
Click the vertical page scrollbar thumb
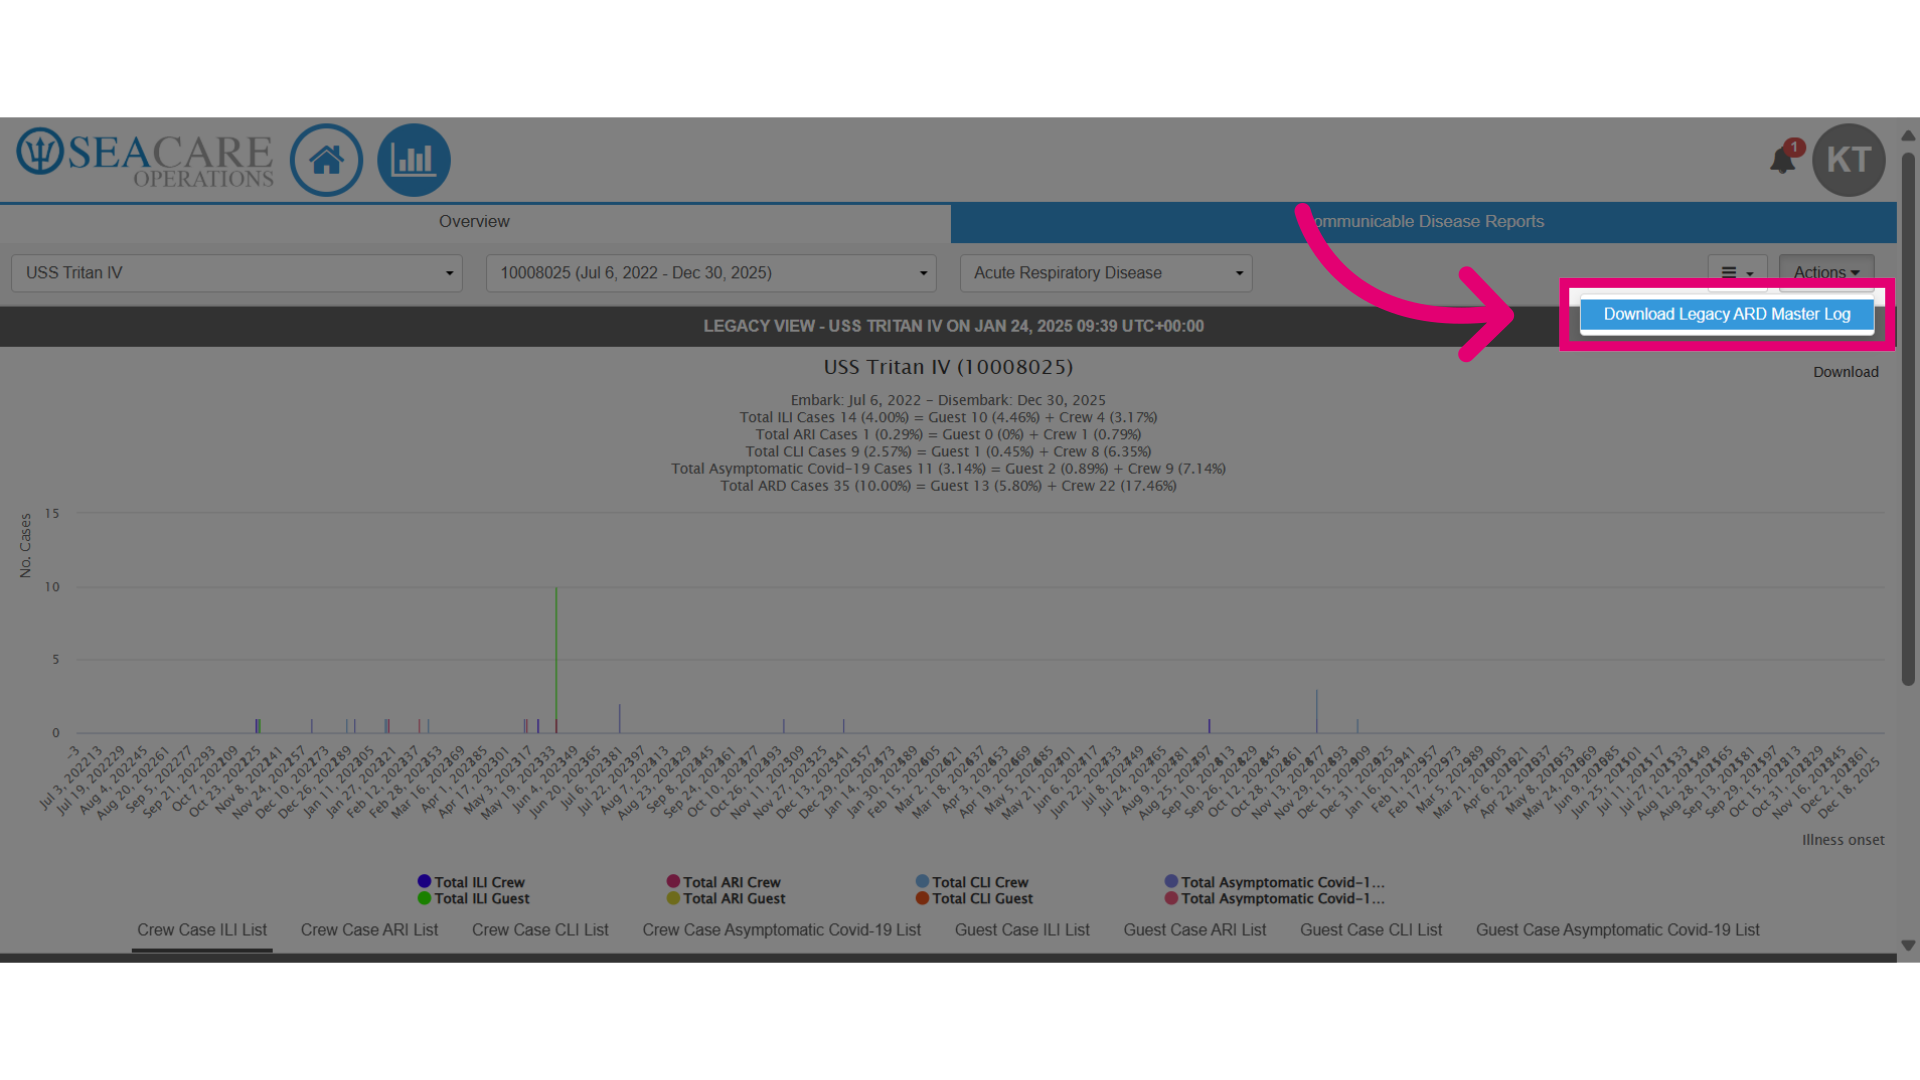[x=1908, y=418]
